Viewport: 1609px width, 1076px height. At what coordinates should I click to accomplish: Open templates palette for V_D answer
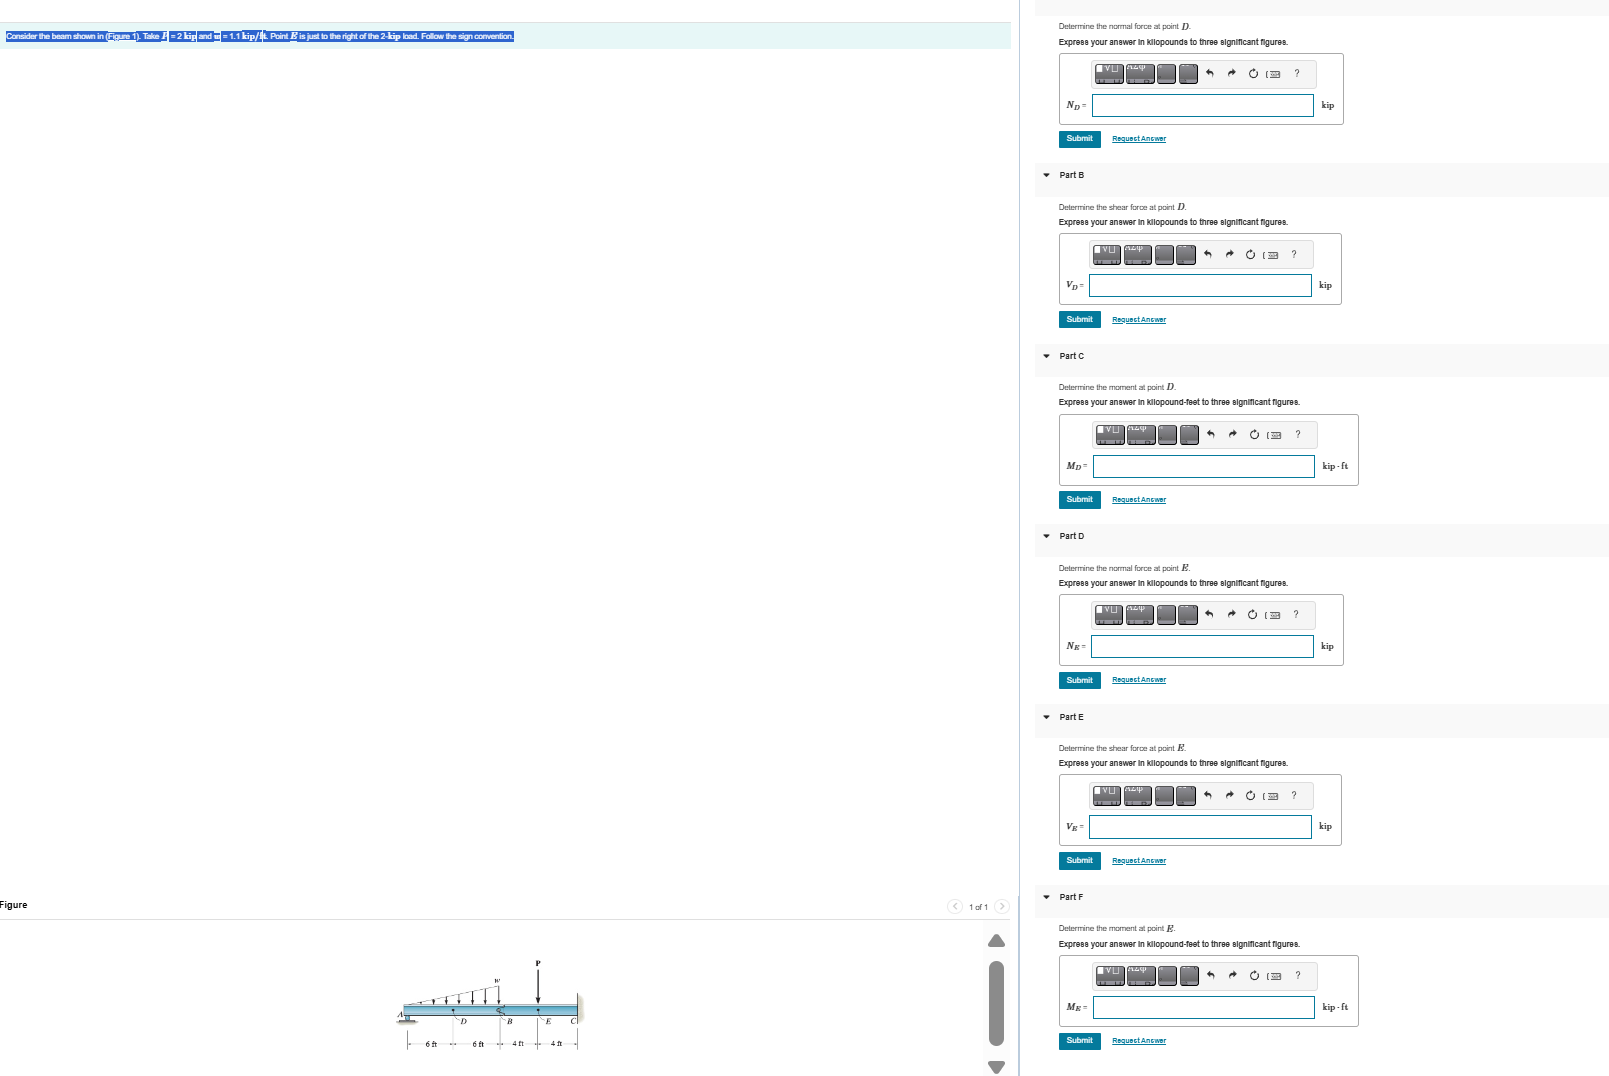1107,255
